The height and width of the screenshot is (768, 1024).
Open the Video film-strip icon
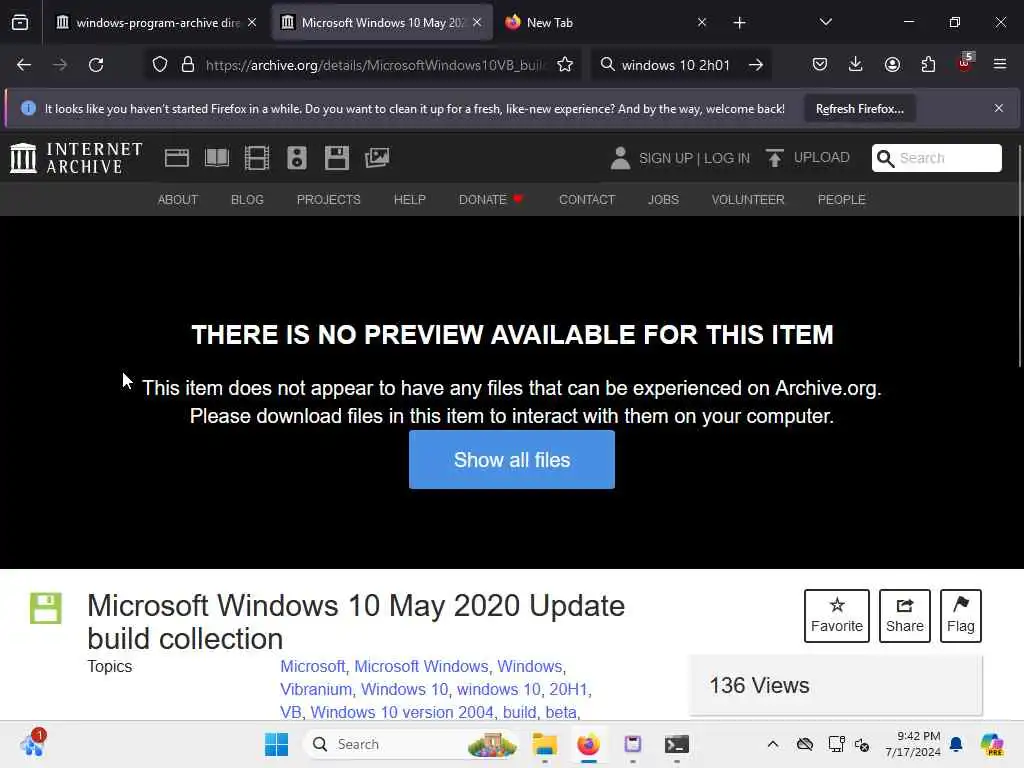[x=257, y=158]
